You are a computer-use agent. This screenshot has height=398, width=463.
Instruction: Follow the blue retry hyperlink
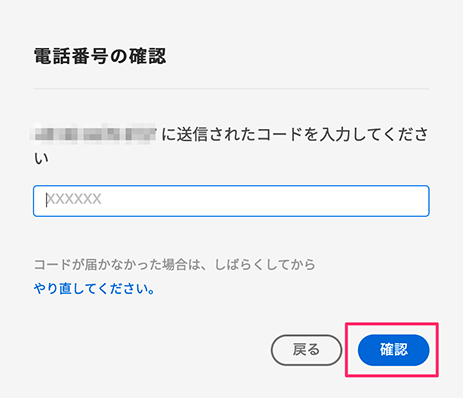[x=94, y=288]
